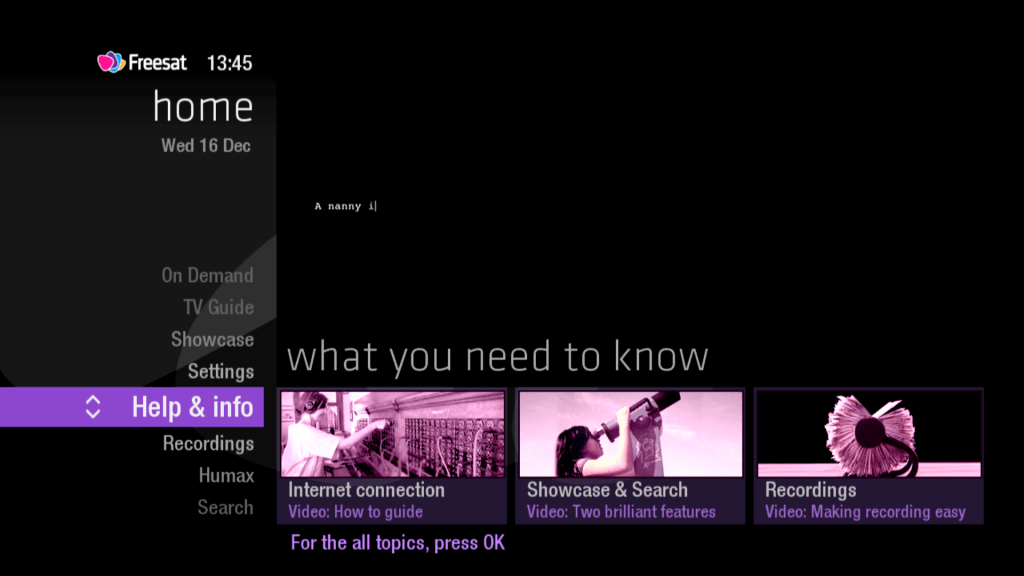The image size is (1024, 576).
Task: Click the 'Wed 16 Dec' date text
Action: click(x=206, y=146)
